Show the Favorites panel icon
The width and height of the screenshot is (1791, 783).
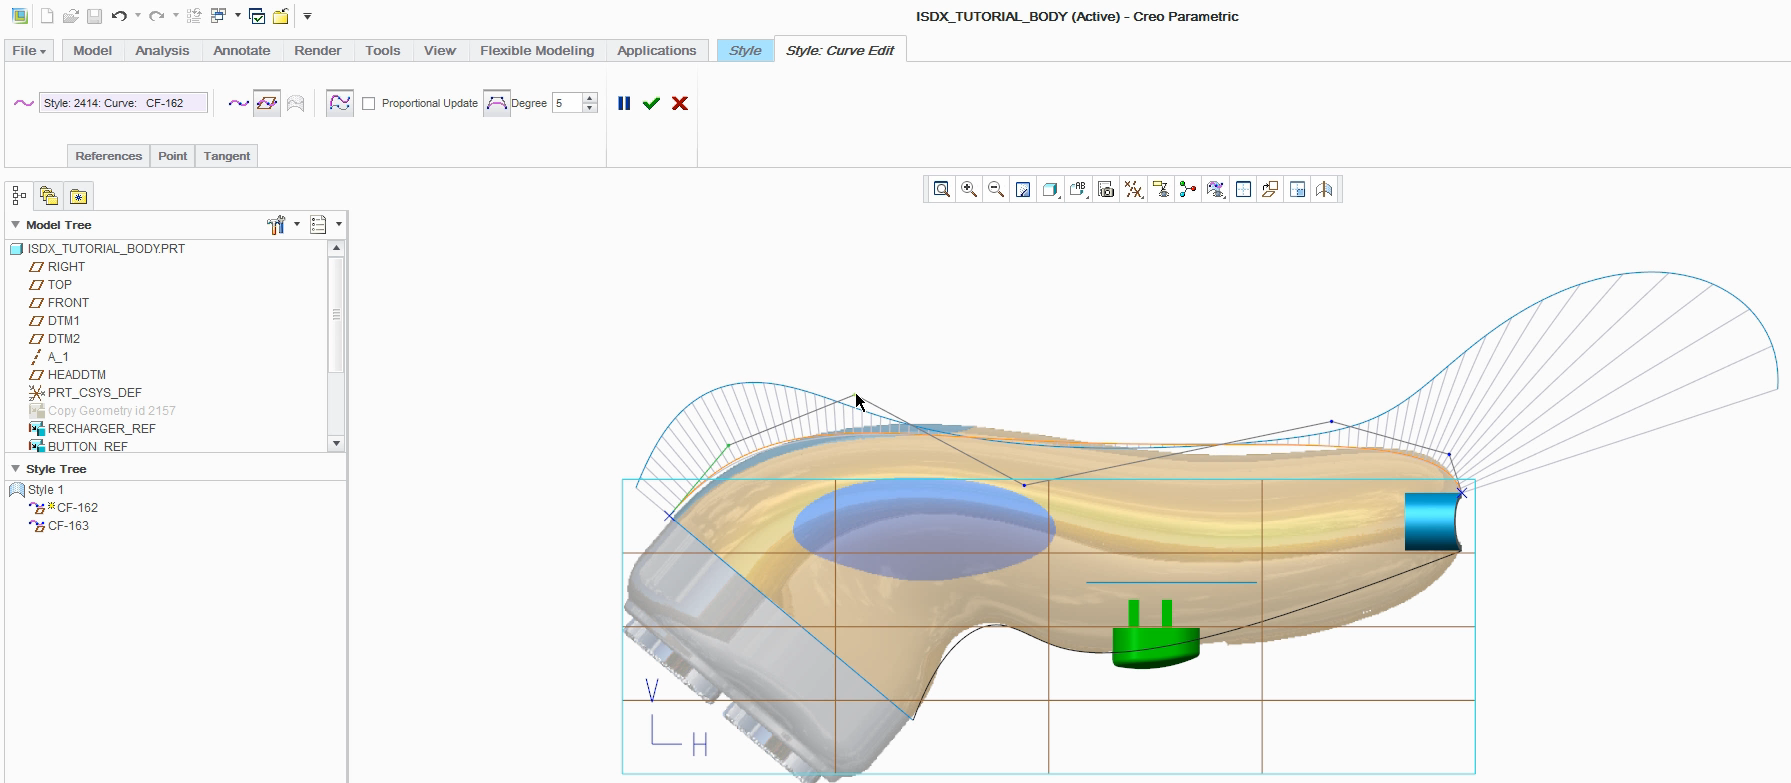tap(78, 196)
